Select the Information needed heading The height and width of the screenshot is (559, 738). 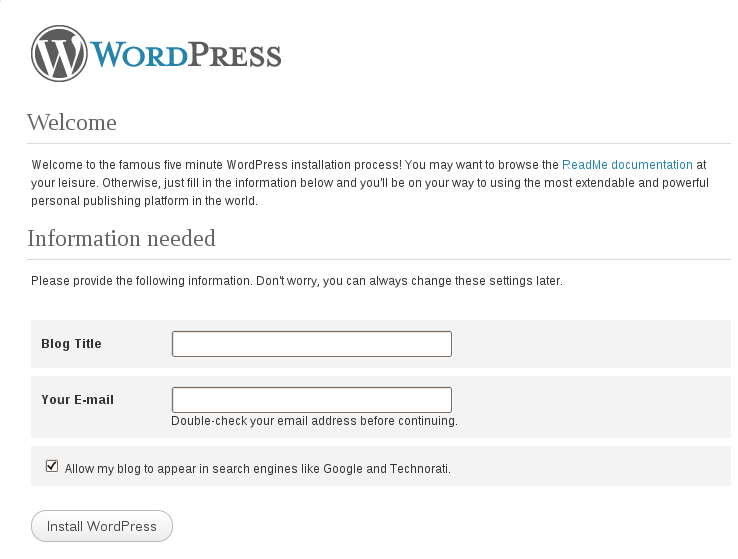tap(121, 239)
